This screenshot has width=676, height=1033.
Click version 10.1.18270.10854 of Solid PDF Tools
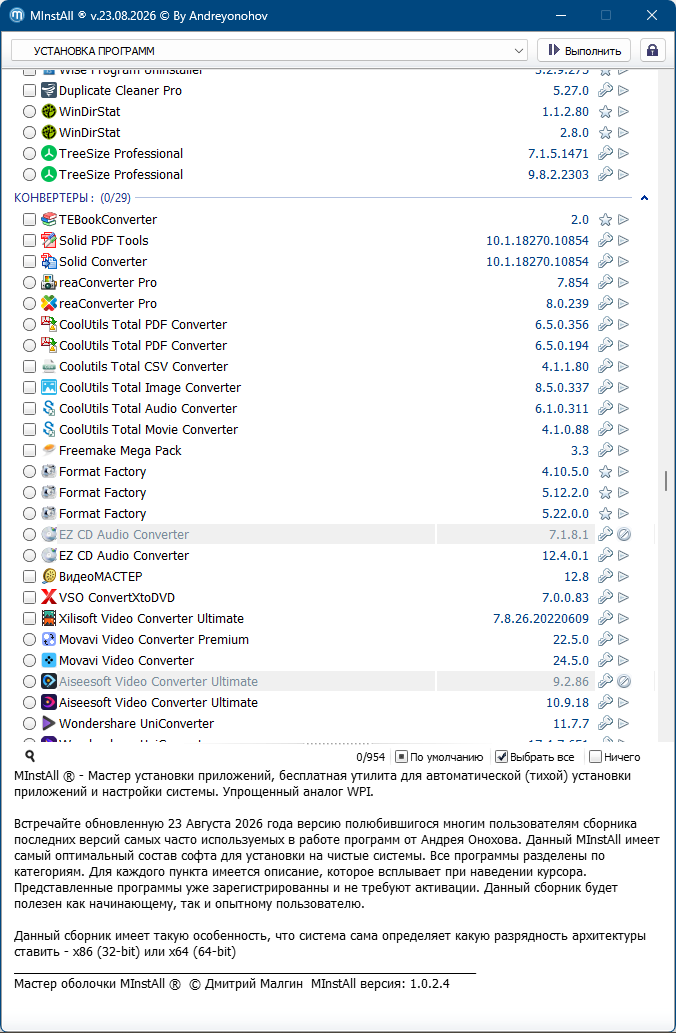[538, 240]
